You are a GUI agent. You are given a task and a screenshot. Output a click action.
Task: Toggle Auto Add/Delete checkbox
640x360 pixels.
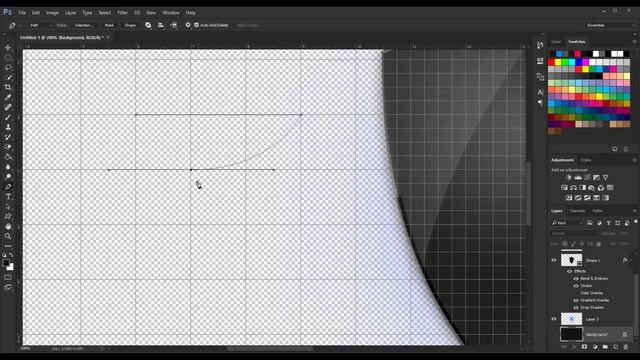[x=196, y=25]
